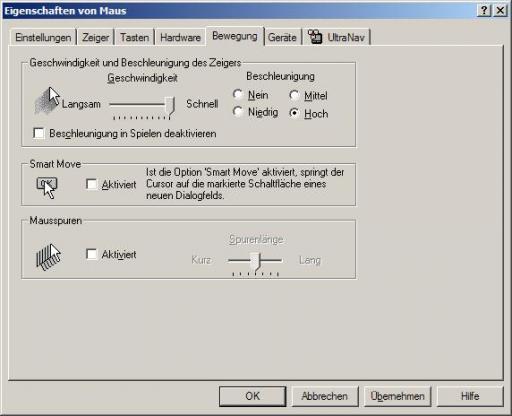The height and width of the screenshot is (416, 512).
Task: Click the Hilfe button
Action: (x=470, y=396)
